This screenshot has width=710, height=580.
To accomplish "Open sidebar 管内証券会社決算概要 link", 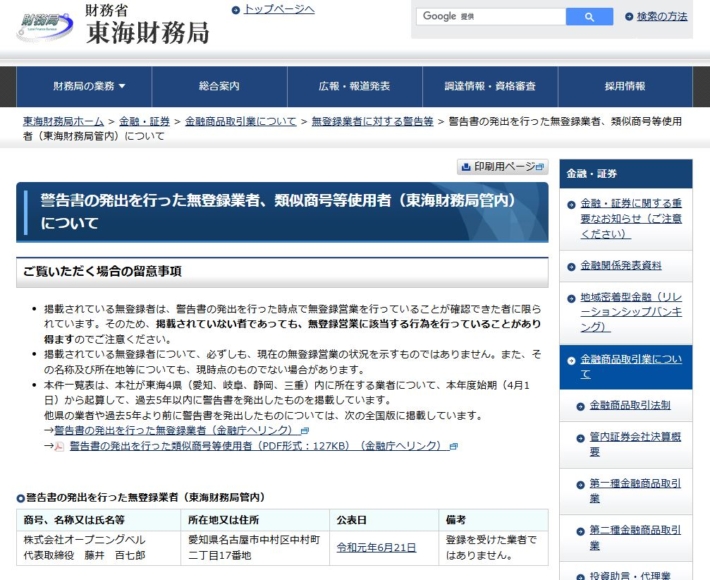I will [x=635, y=445].
